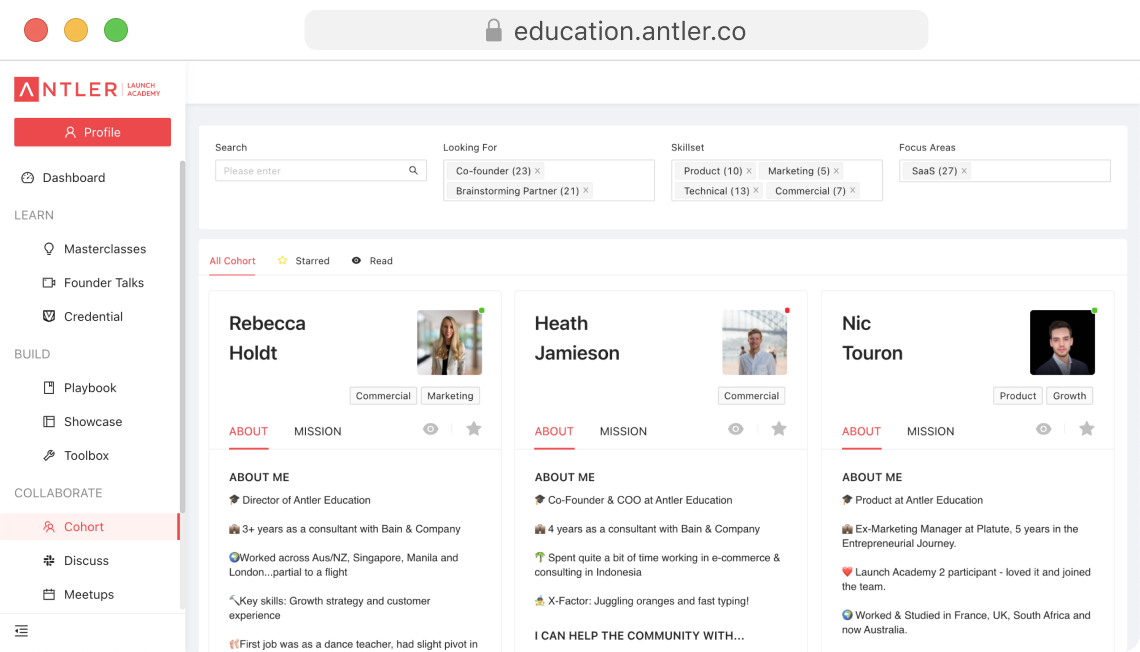Select MISSION tab on Nic Touron's card
Viewport: 1140px width, 652px height.
[x=931, y=431]
